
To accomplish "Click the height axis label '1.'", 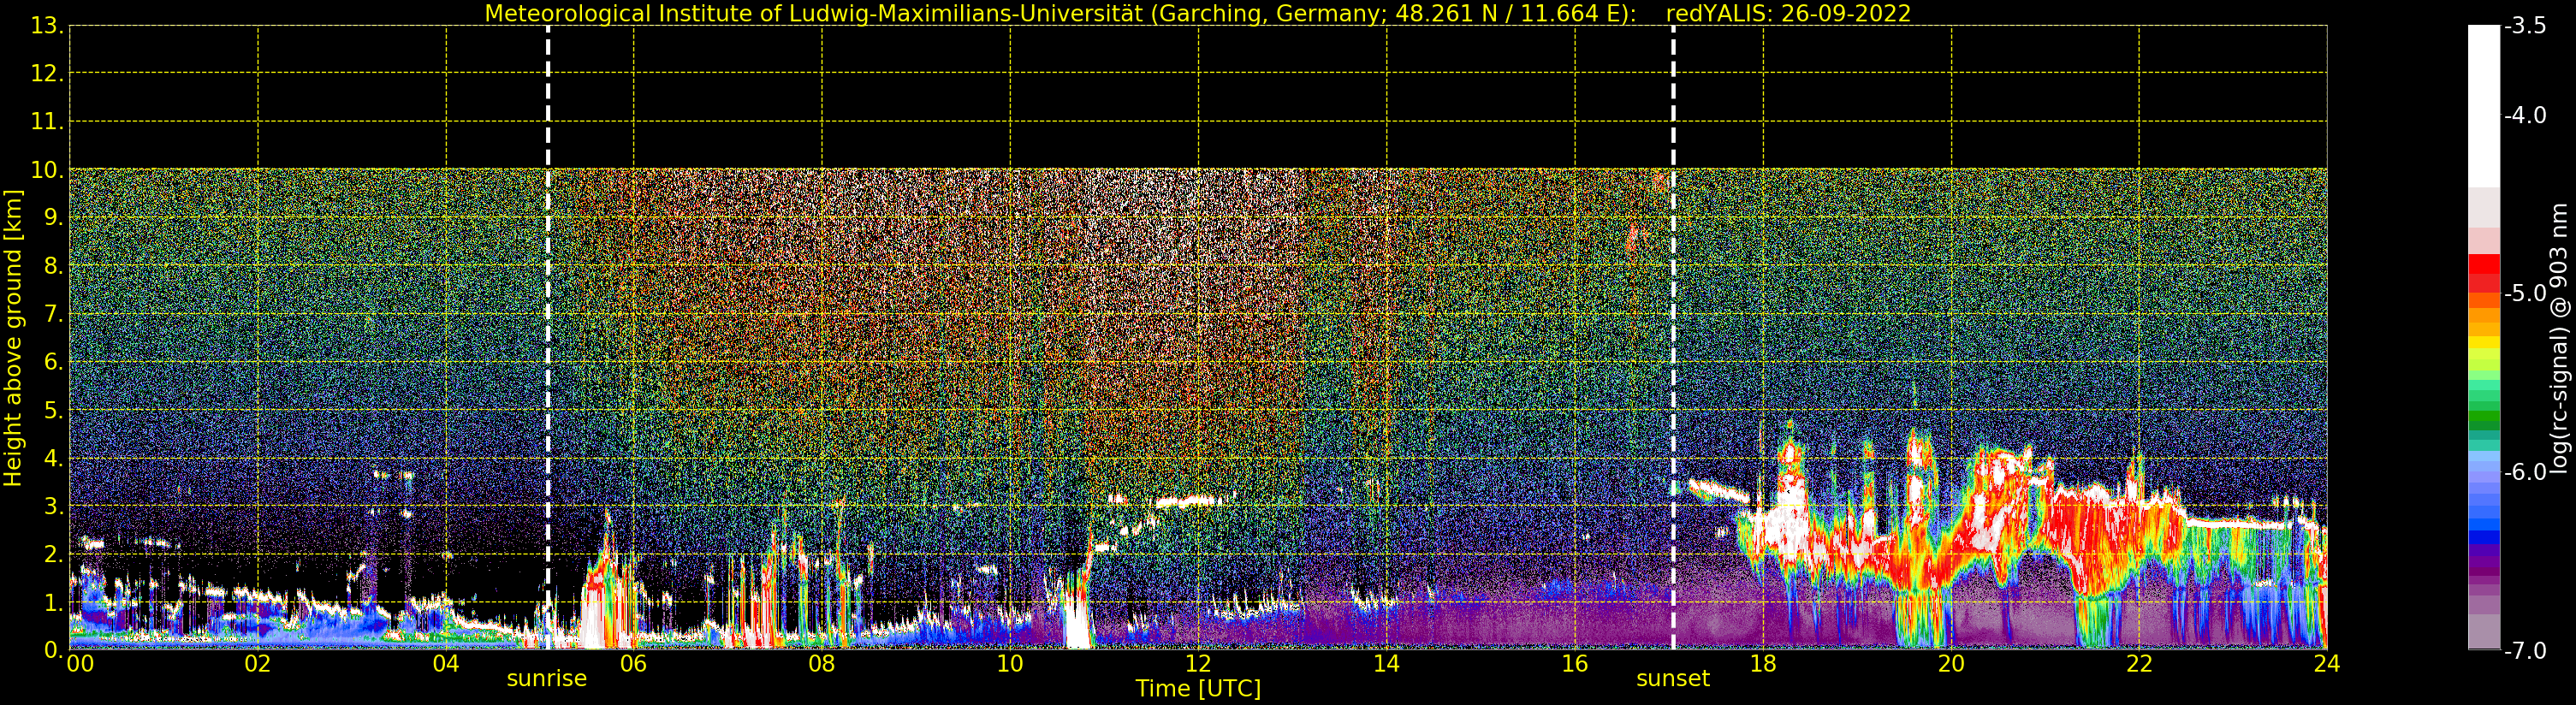I will pyautogui.click(x=53, y=602).
